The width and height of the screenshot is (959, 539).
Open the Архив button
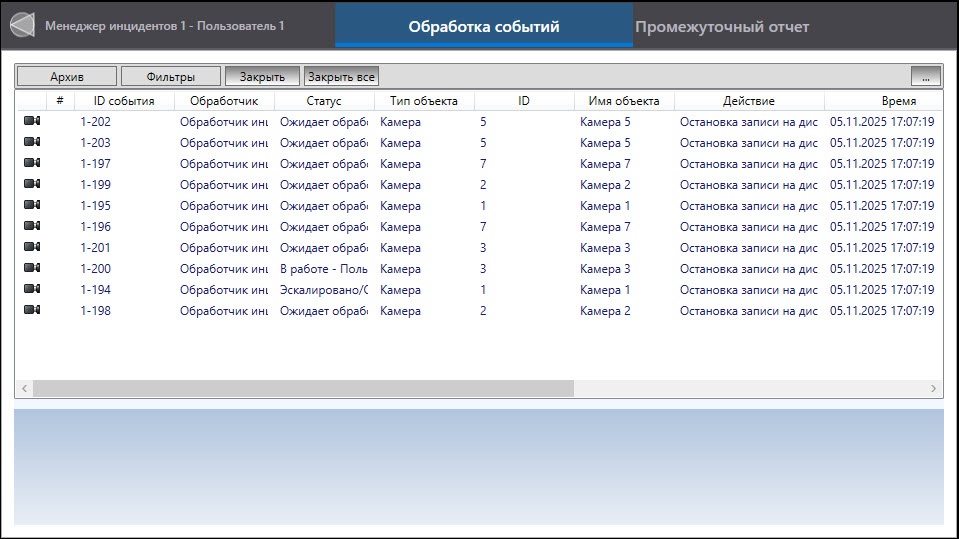click(67, 76)
